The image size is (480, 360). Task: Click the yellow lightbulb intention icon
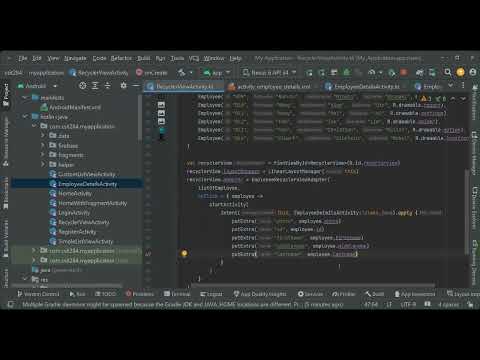(184, 253)
